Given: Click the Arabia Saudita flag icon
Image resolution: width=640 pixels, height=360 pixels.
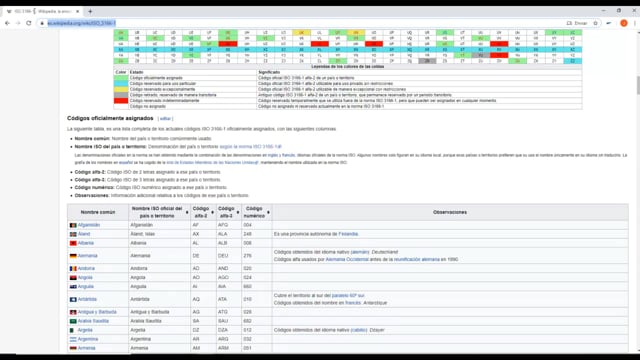Looking at the screenshot, I should 73,321.
